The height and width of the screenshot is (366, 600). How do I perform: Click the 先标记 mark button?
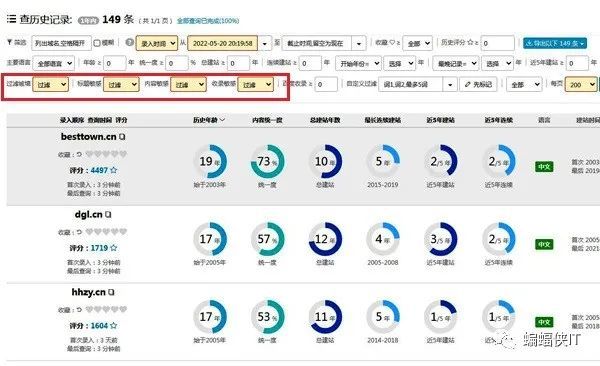478,84
